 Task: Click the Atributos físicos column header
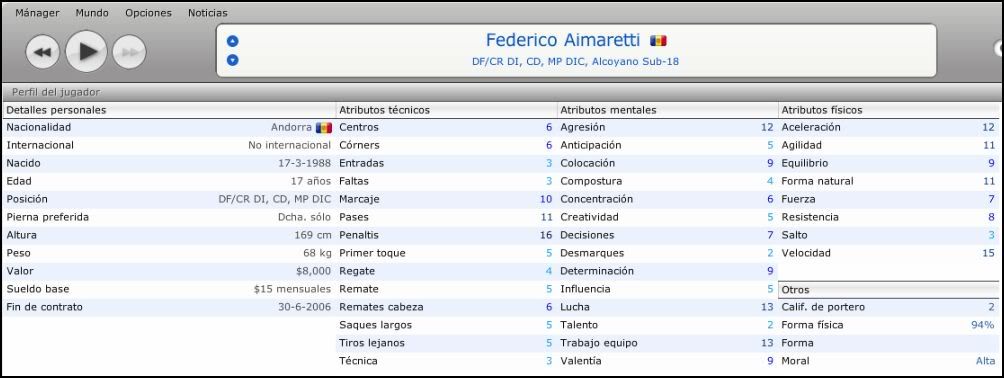[822, 110]
